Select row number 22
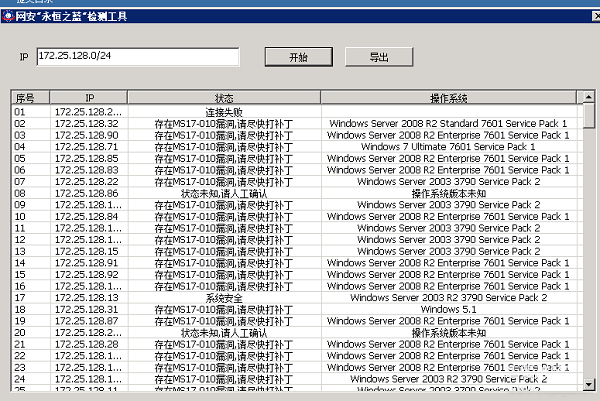600x401 pixels. 20,355
